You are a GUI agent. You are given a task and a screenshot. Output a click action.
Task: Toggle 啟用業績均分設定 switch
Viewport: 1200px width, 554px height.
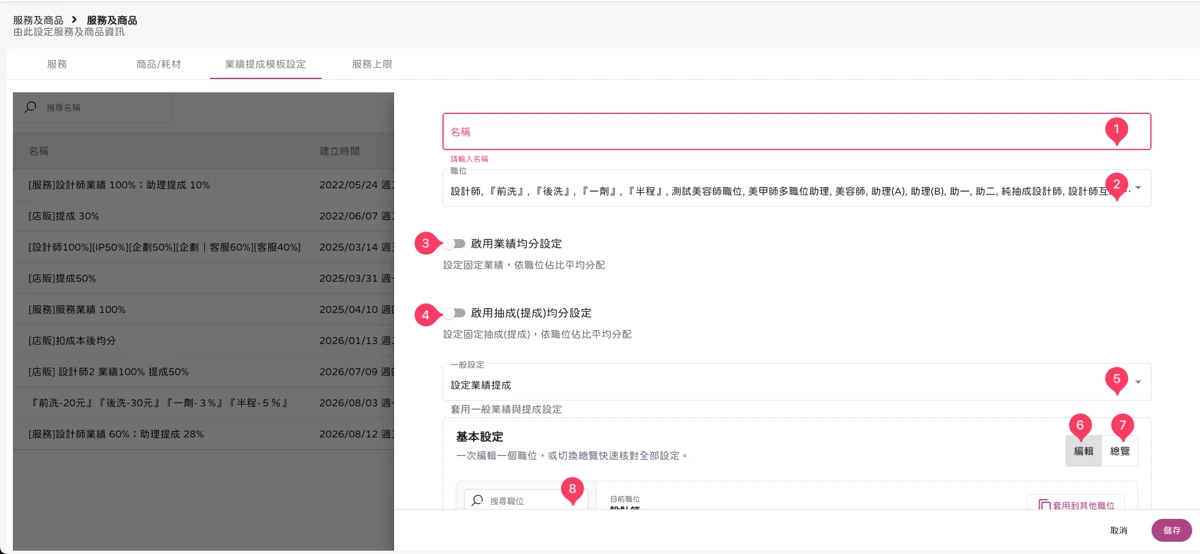point(457,243)
